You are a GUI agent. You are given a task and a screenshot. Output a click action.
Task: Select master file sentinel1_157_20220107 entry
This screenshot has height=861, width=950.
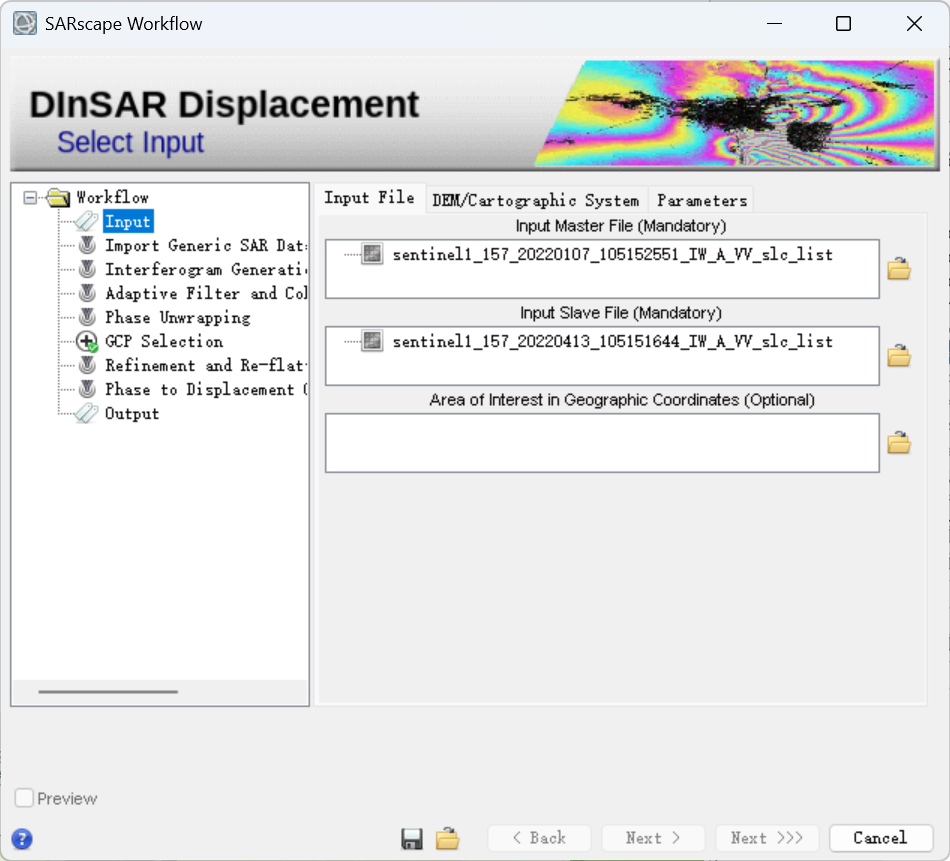(x=613, y=254)
